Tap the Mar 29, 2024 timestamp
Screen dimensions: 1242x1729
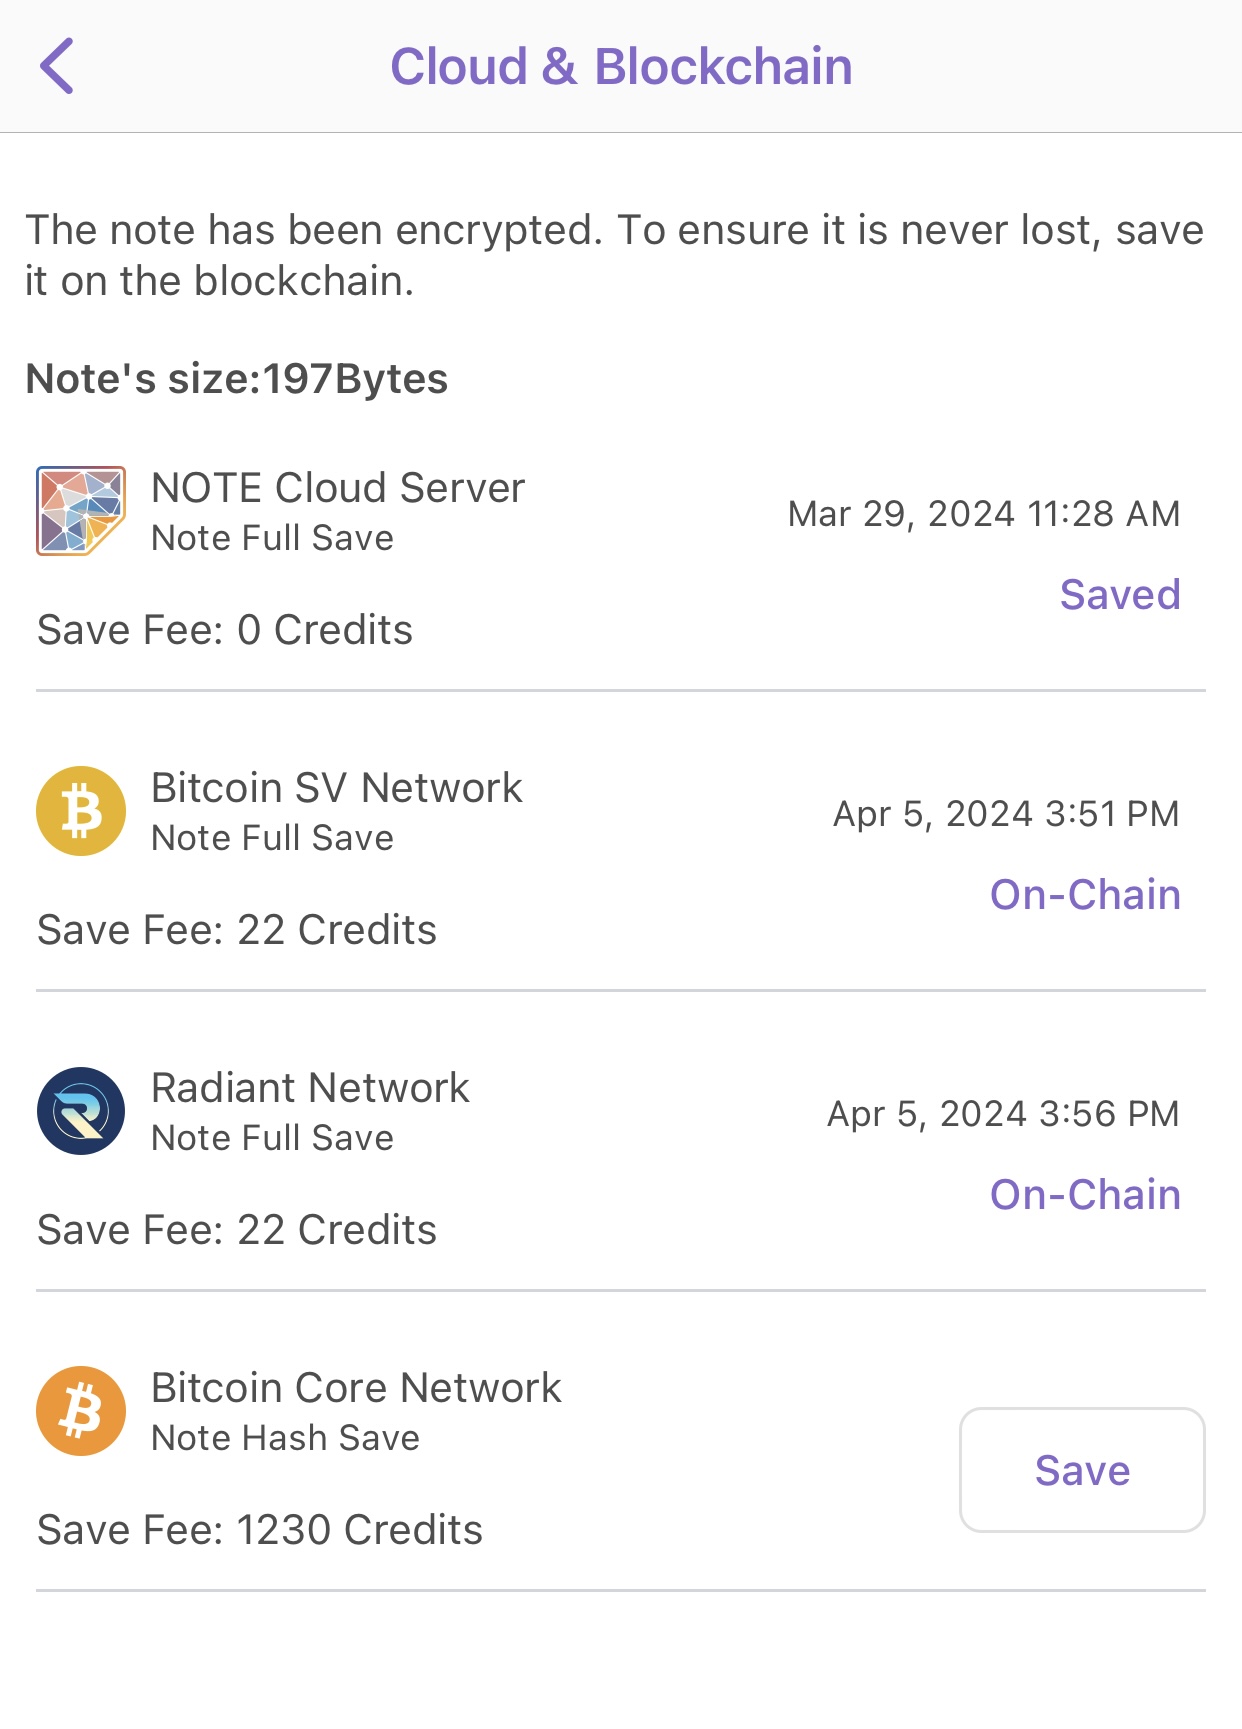pyautogui.click(x=983, y=514)
